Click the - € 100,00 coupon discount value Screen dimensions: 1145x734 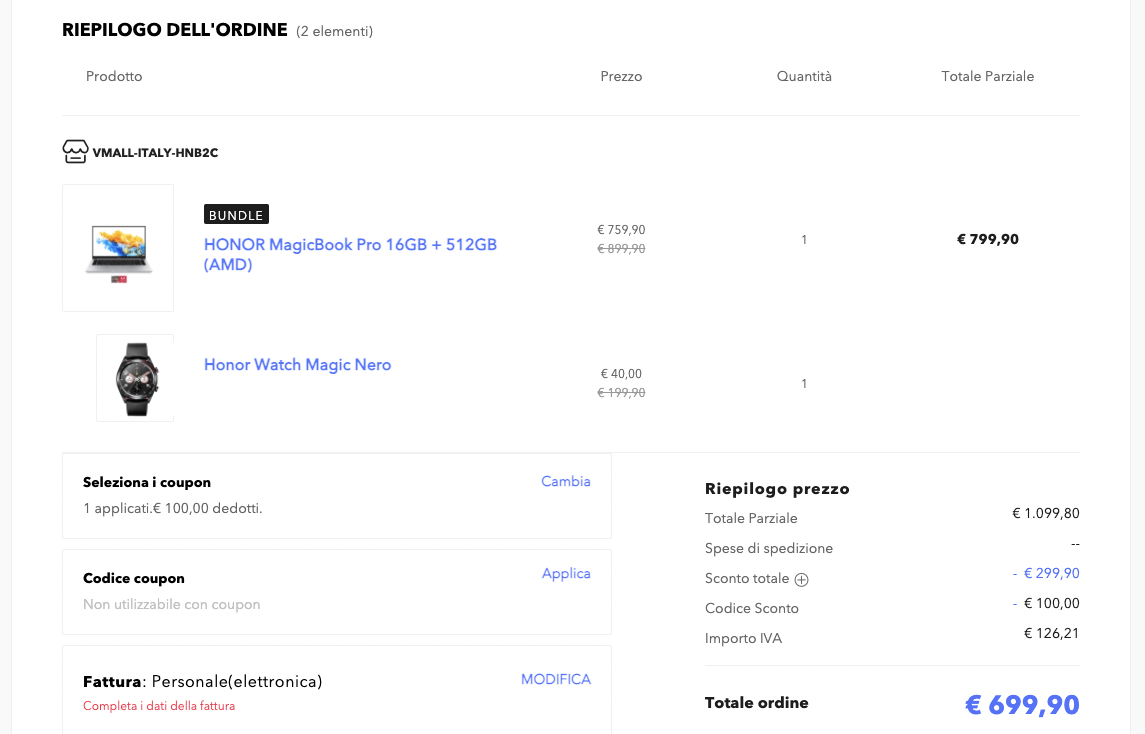pos(1046,603)
